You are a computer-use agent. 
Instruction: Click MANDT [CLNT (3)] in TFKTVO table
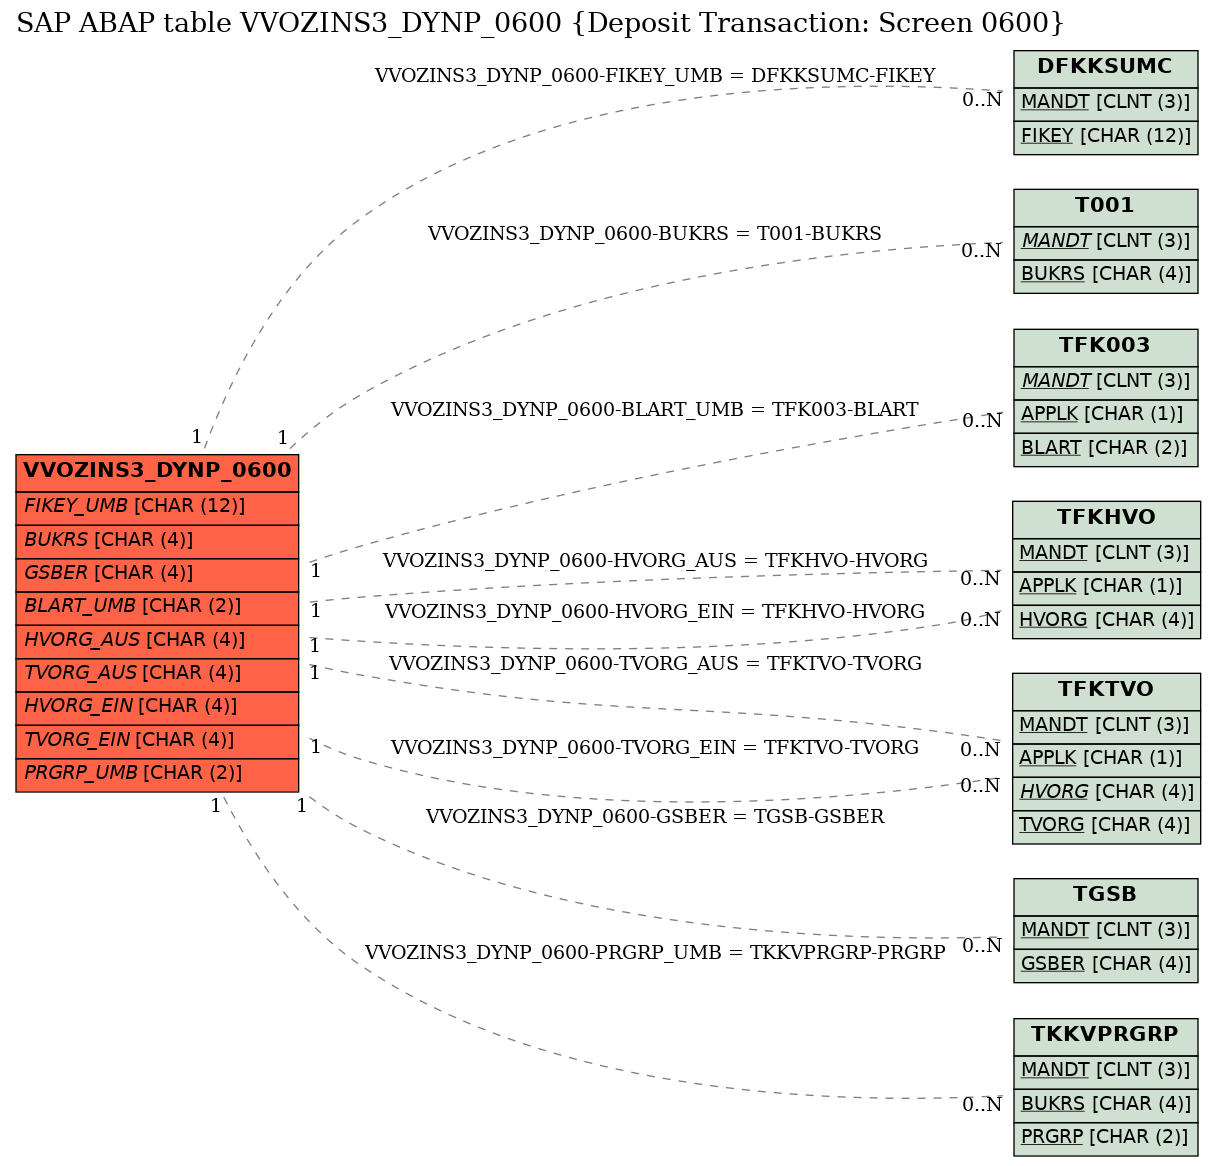1105,725
